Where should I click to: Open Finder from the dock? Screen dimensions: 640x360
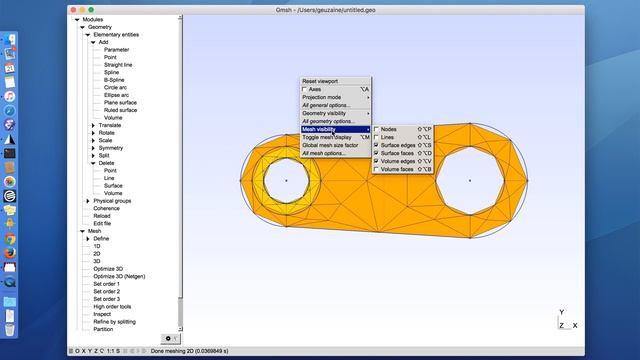click(x=9, y=40)
